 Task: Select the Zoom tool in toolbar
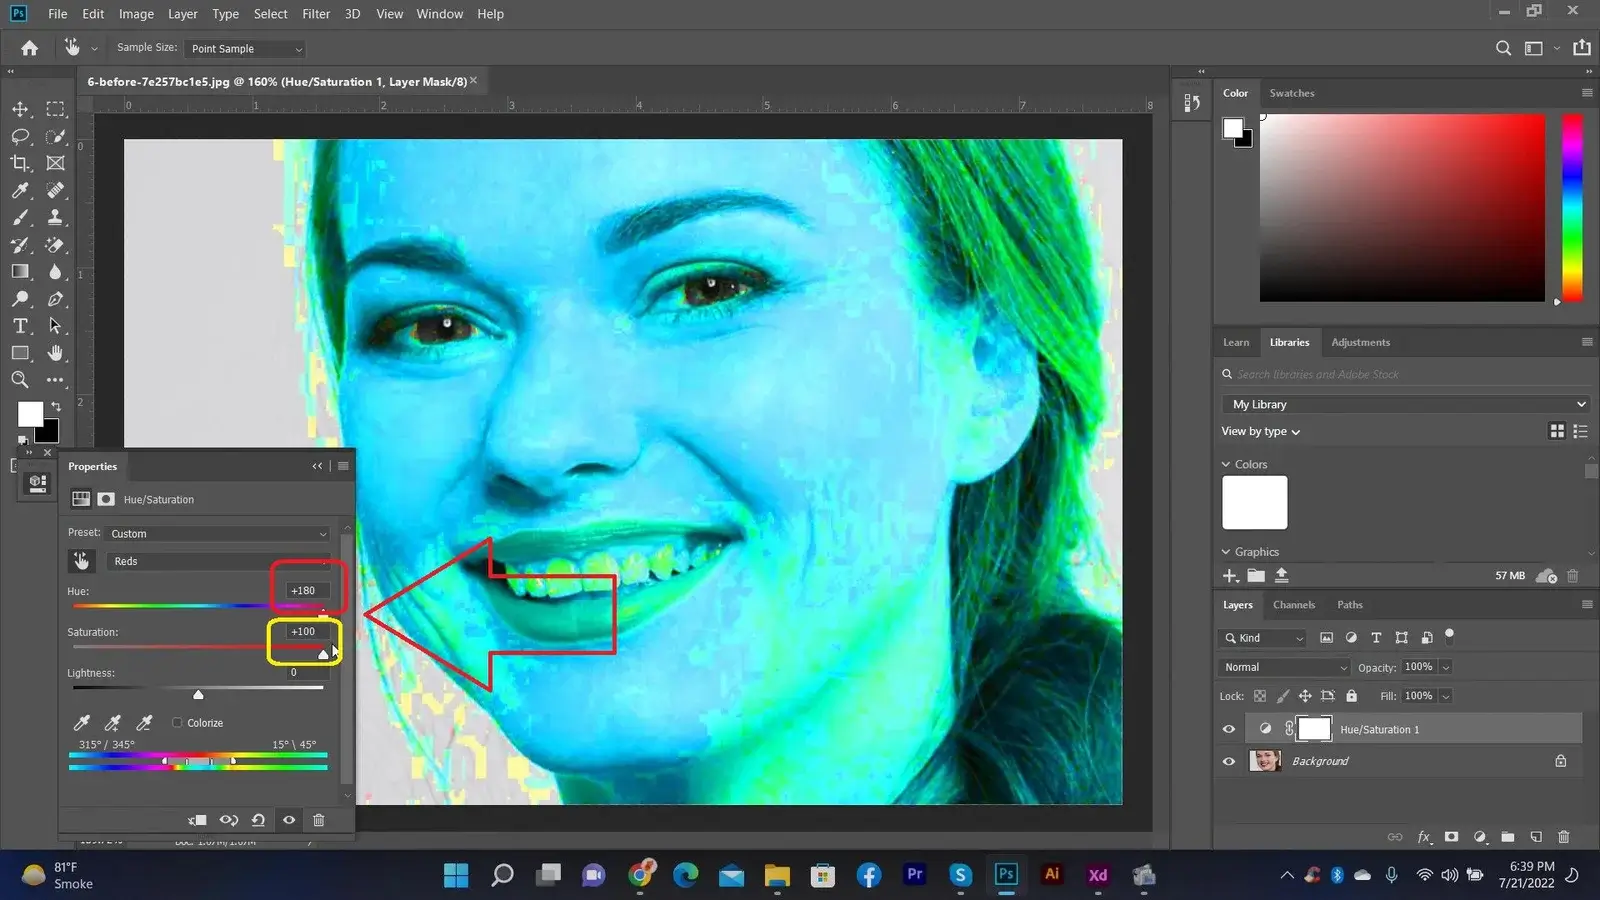[x=20, y=380]
